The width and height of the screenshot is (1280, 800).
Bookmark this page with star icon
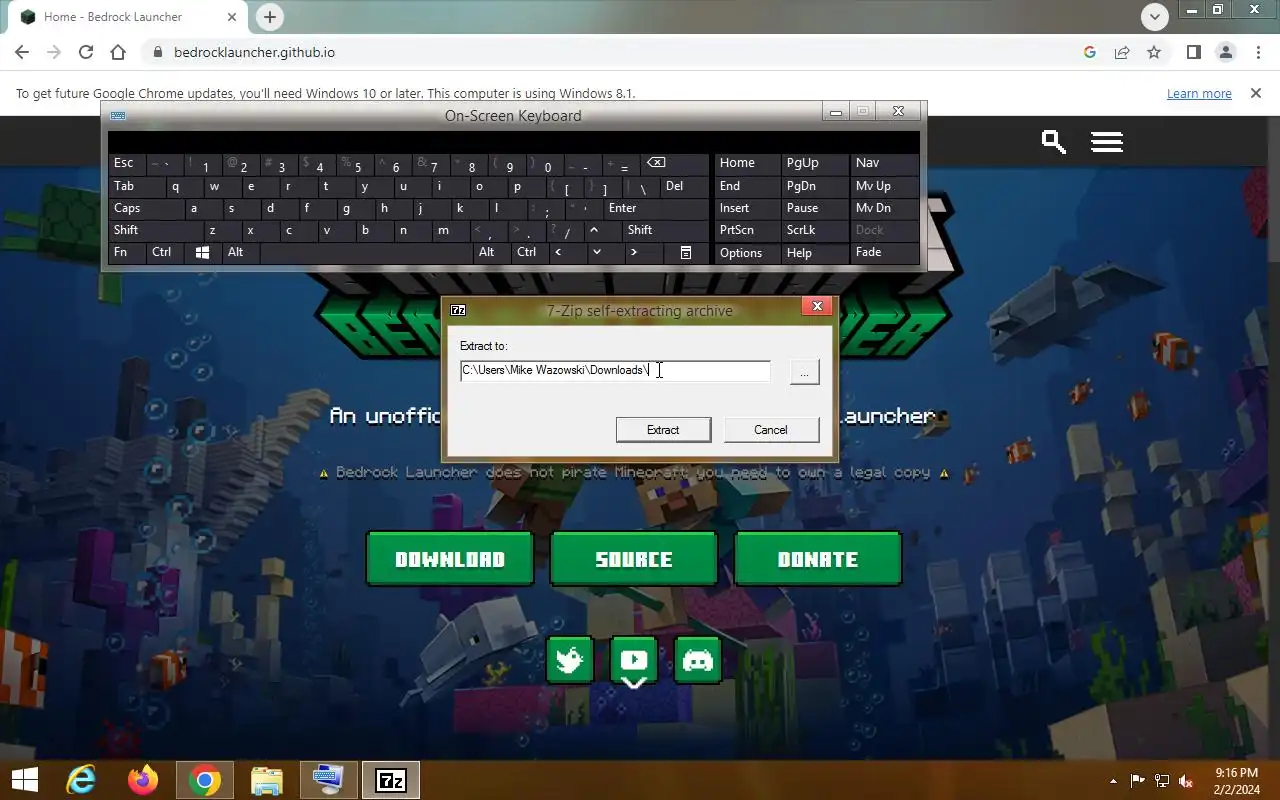coord(1154,52)
